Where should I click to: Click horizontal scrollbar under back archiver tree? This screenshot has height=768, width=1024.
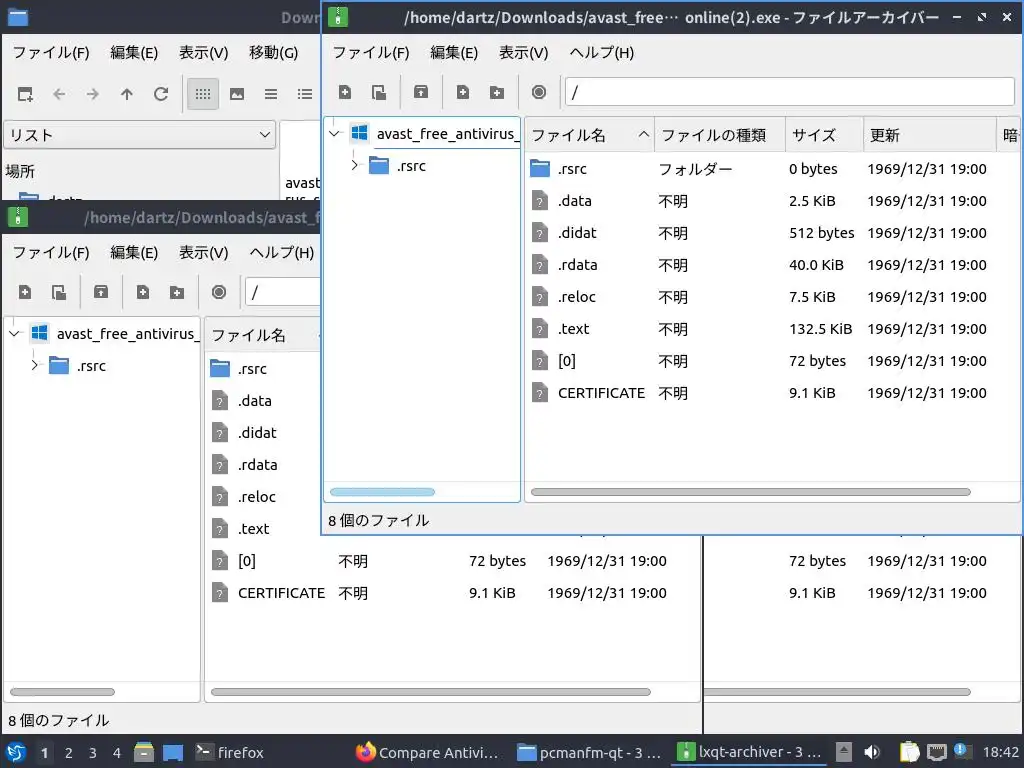click(62, 692)
